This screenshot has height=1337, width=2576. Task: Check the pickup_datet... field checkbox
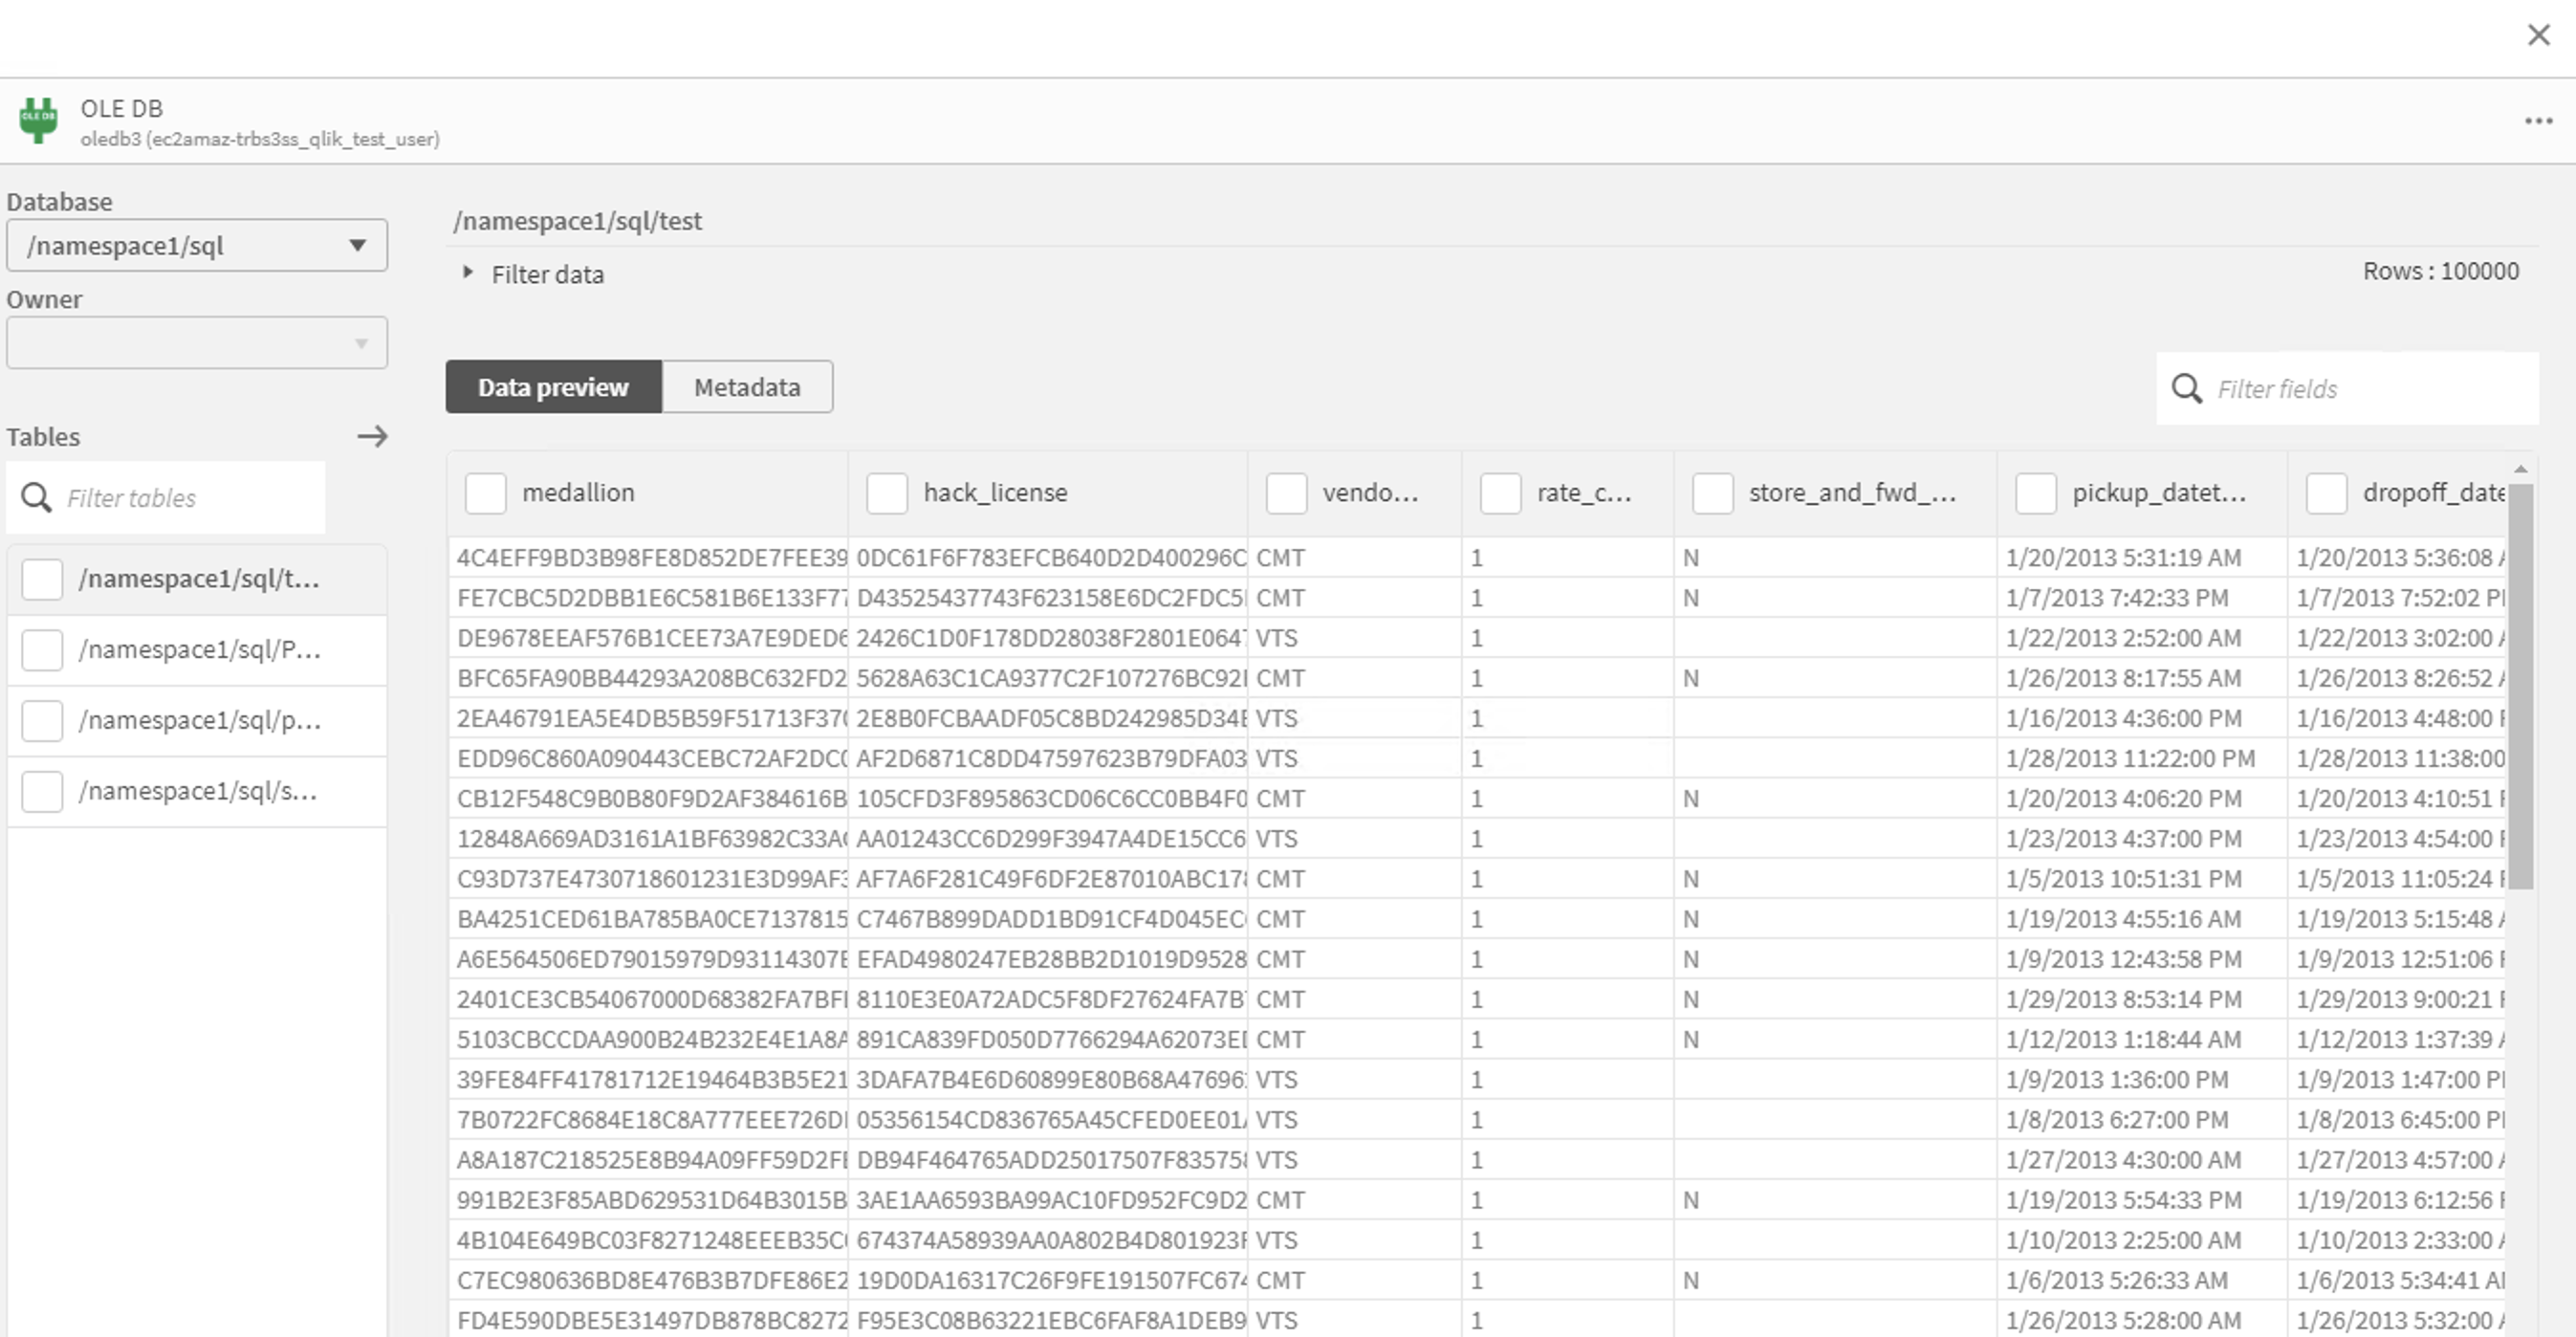(2036, 493)
